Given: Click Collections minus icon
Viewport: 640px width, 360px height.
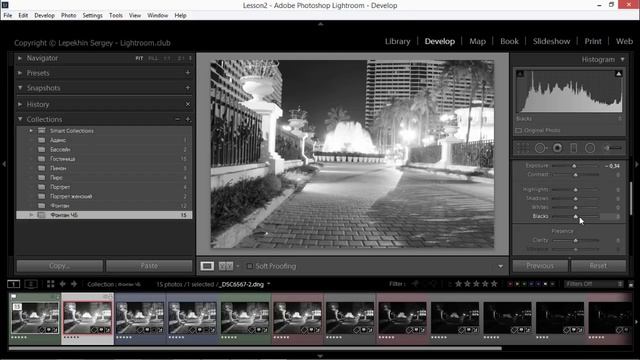Looking at the screenshot, I should [178, 119].
